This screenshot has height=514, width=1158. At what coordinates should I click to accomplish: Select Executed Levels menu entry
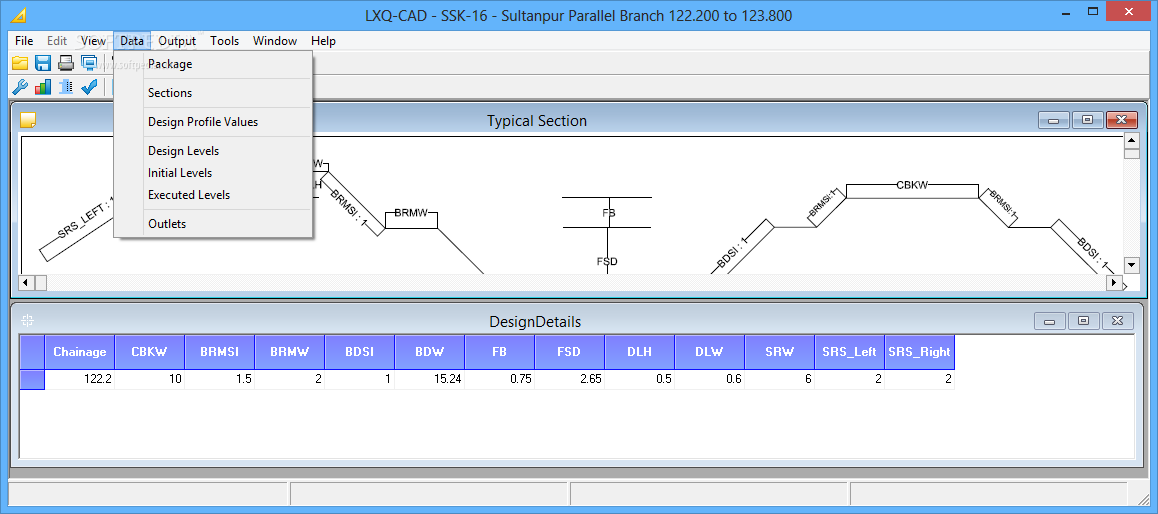[x=213, y=195]
